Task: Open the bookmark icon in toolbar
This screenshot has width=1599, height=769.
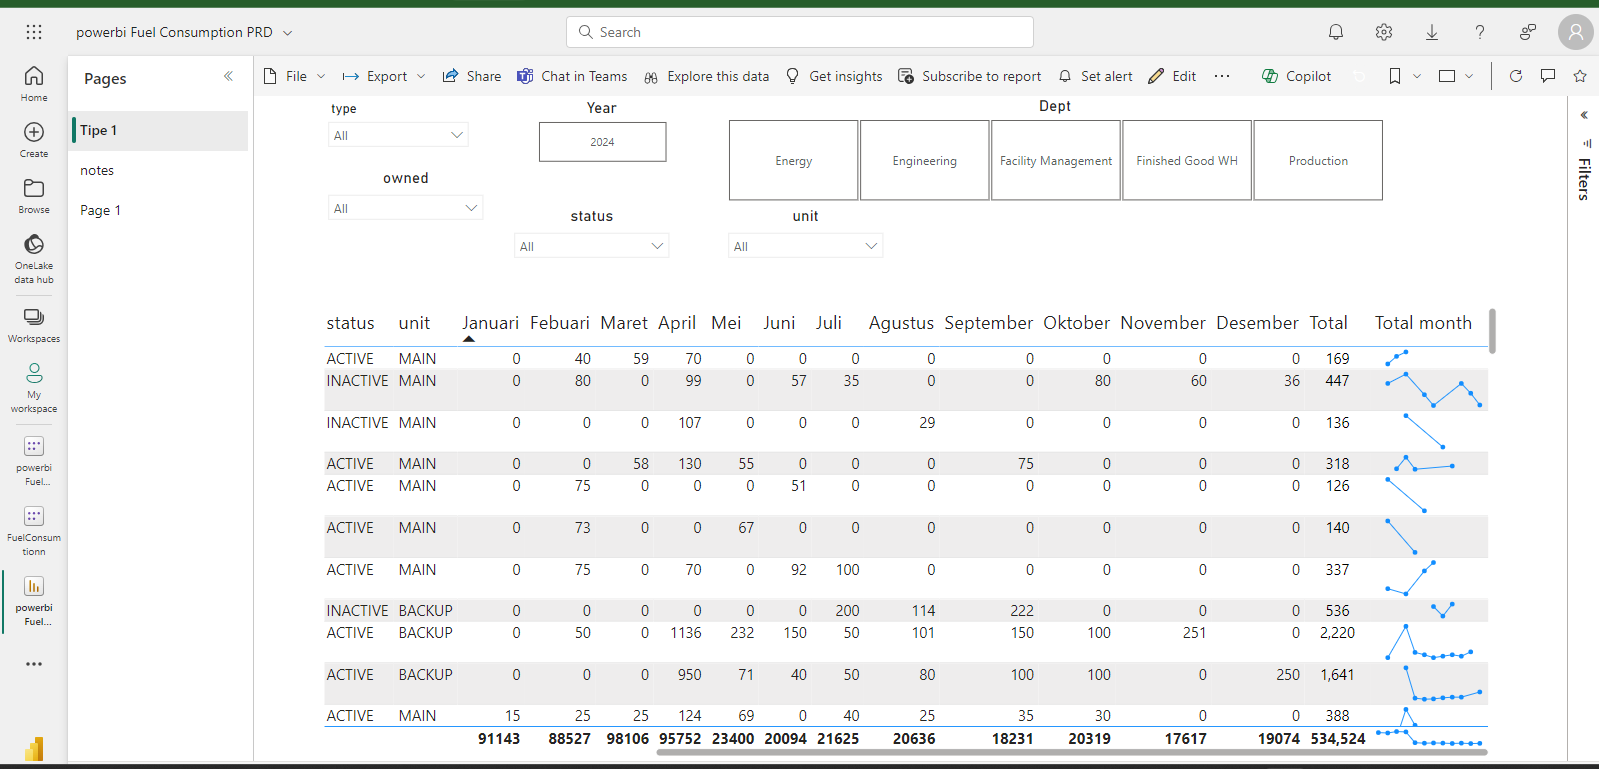Action: (x=1395, y=76)
